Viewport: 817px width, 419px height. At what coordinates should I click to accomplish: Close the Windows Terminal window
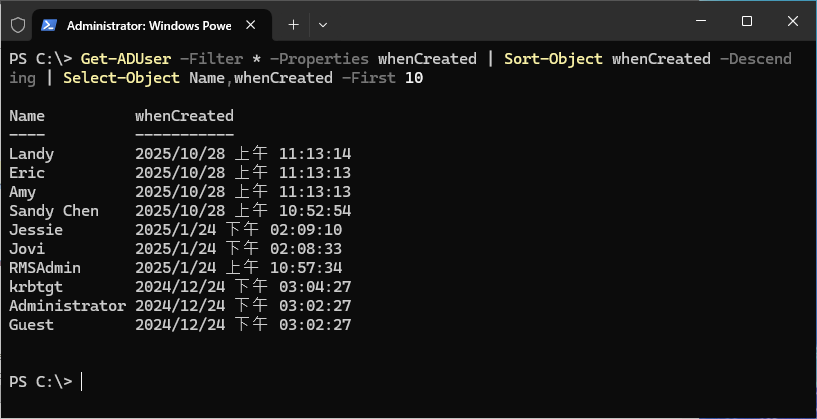coord(791,21)
